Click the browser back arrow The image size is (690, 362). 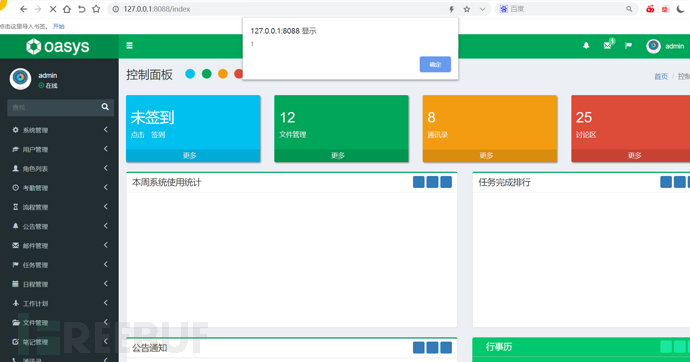[x=24, y=9]
